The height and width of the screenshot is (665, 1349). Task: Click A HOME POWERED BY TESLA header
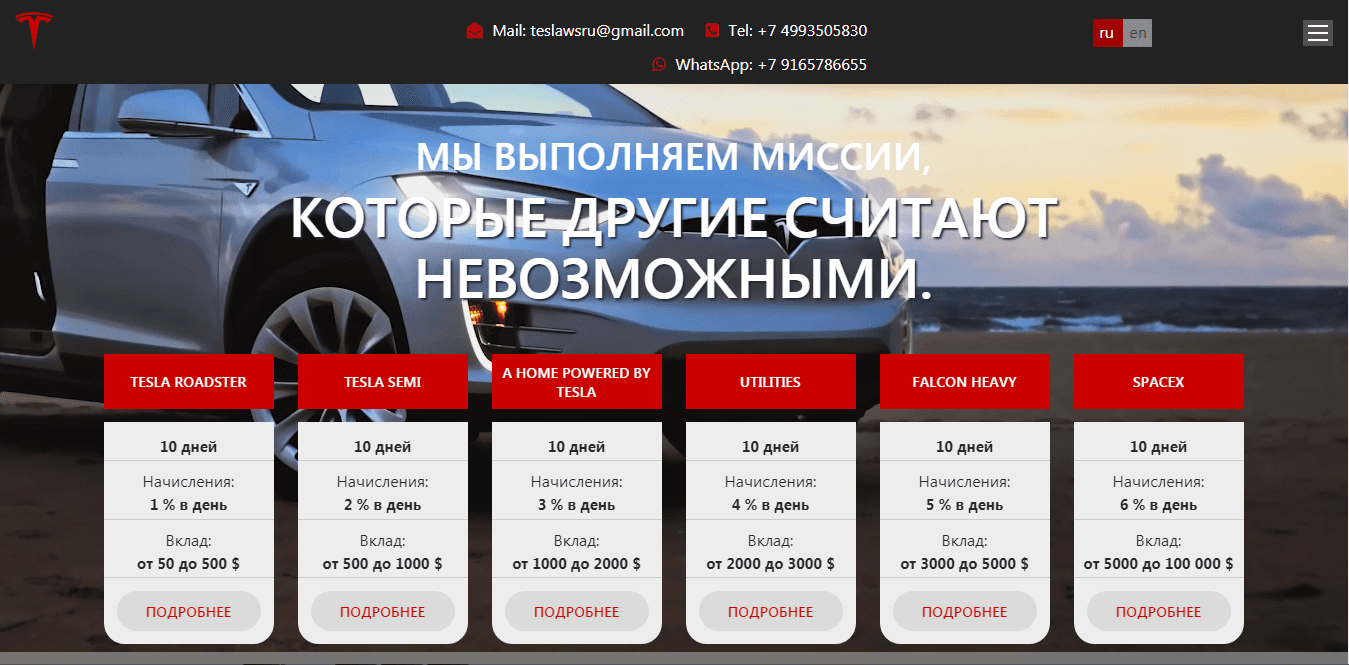[x=576, y=381]
